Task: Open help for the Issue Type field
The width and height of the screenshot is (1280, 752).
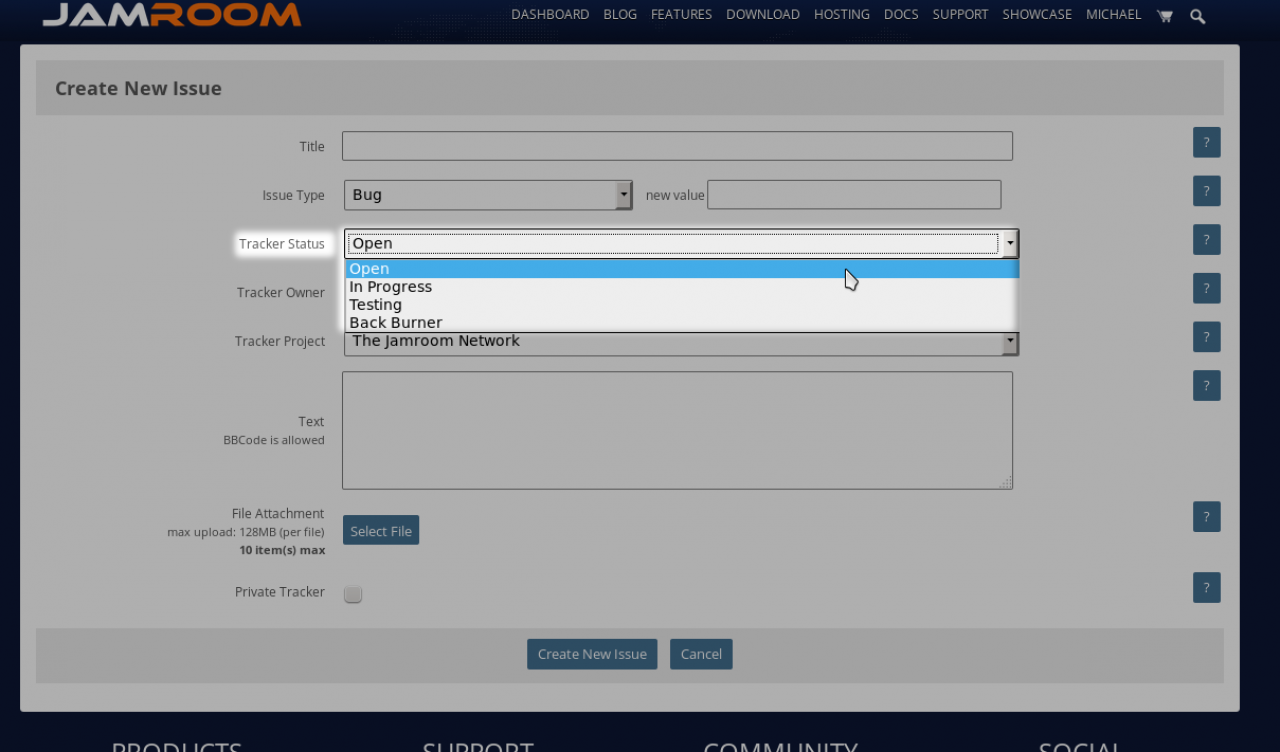Action: coord(1206,191)
